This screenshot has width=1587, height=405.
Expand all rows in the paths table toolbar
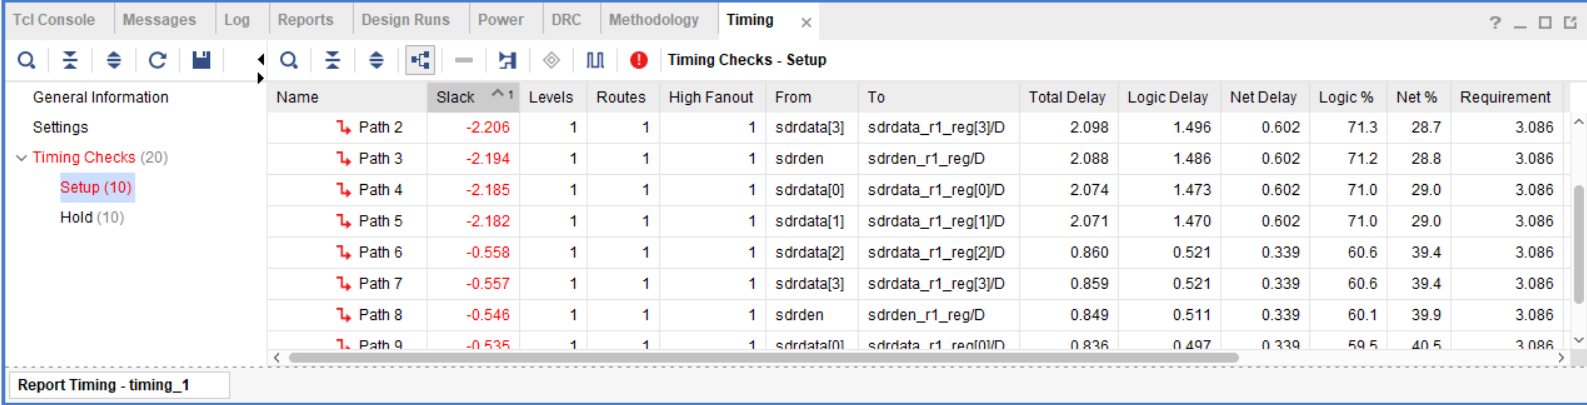coord(376,60)
